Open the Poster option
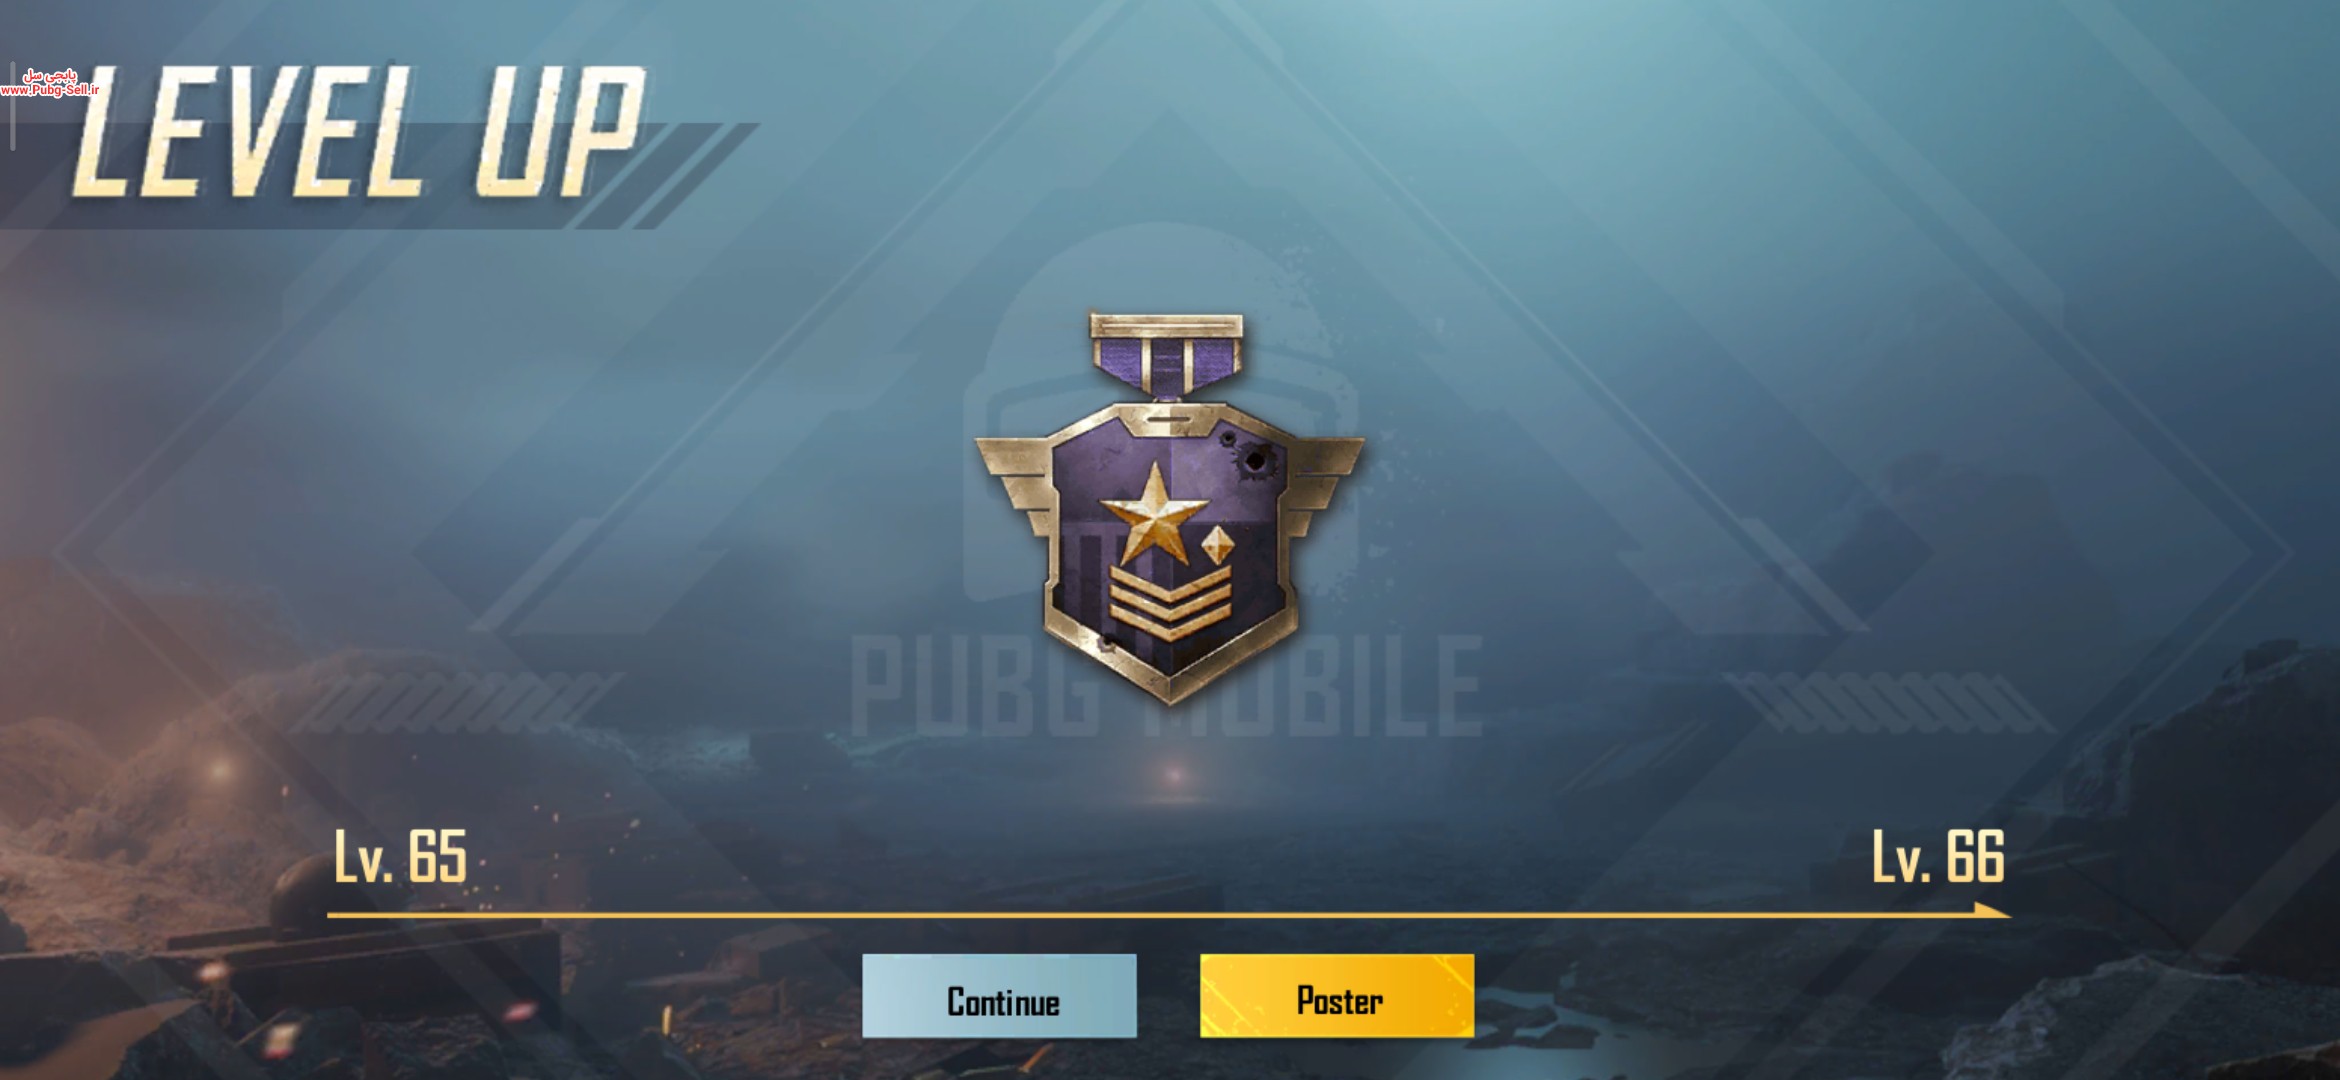The height and width of the screenshot is (1080, 2340). point(1337,996)
